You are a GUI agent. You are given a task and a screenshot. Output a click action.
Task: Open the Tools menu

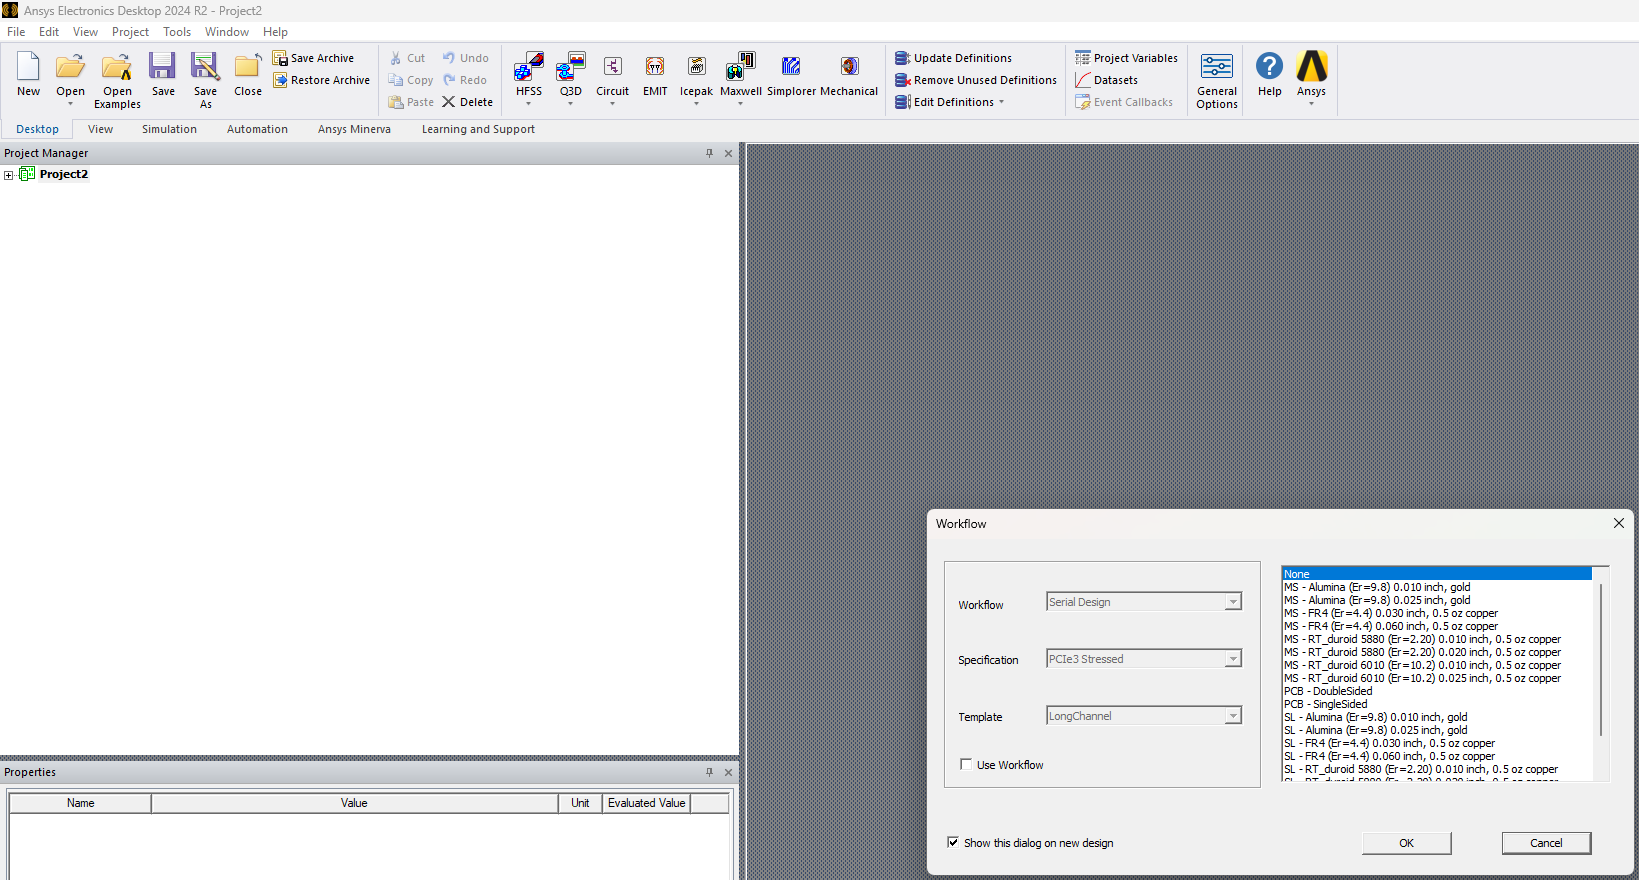pos(177,32)
